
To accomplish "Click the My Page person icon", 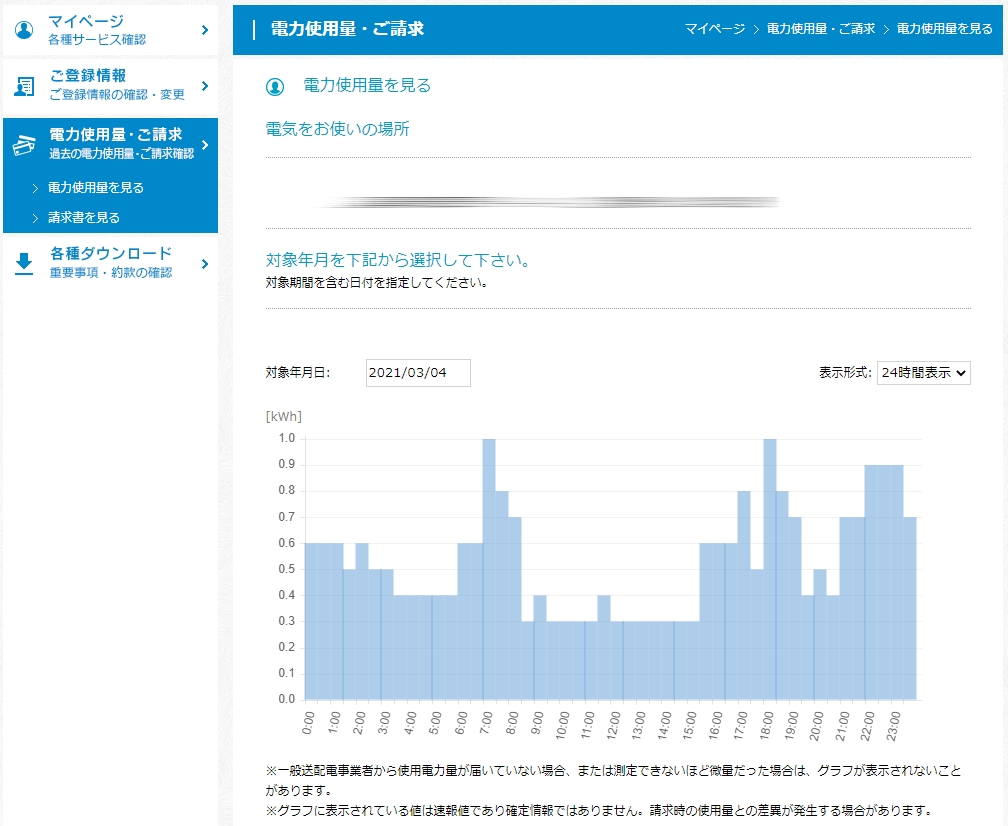I will (24, 30).
